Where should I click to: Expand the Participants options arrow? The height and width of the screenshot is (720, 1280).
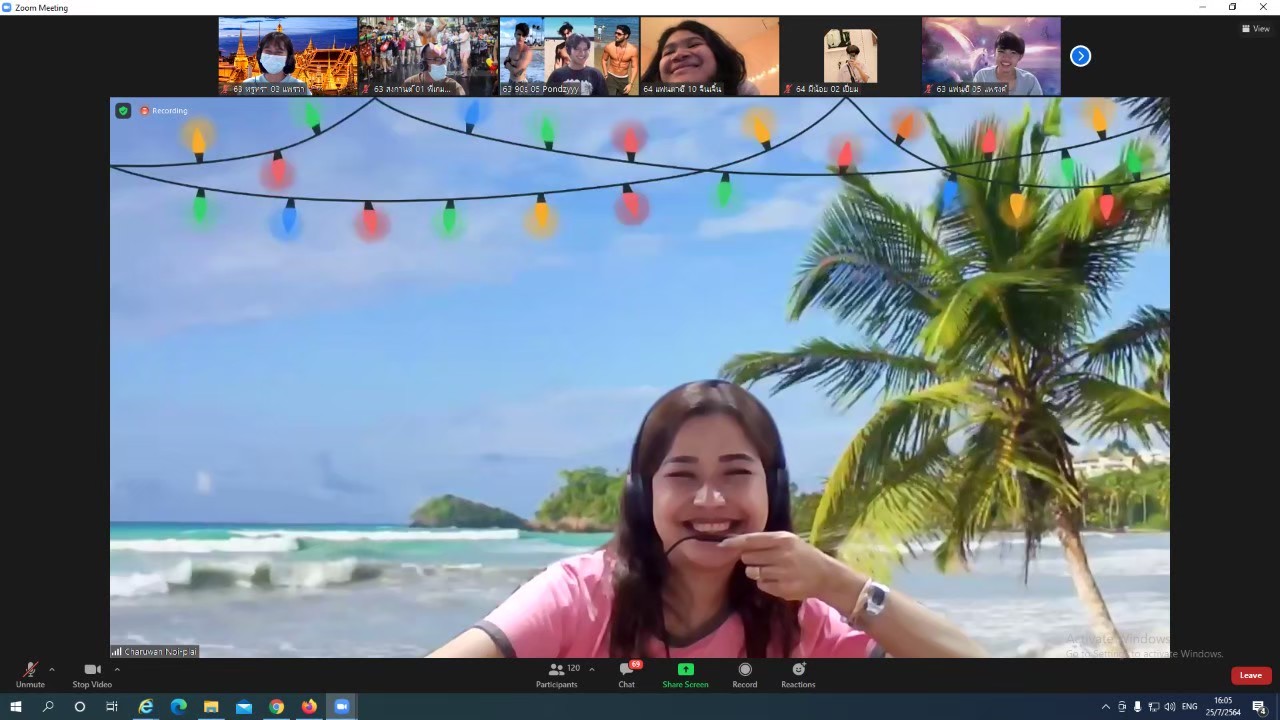click(x=592, y=669)
